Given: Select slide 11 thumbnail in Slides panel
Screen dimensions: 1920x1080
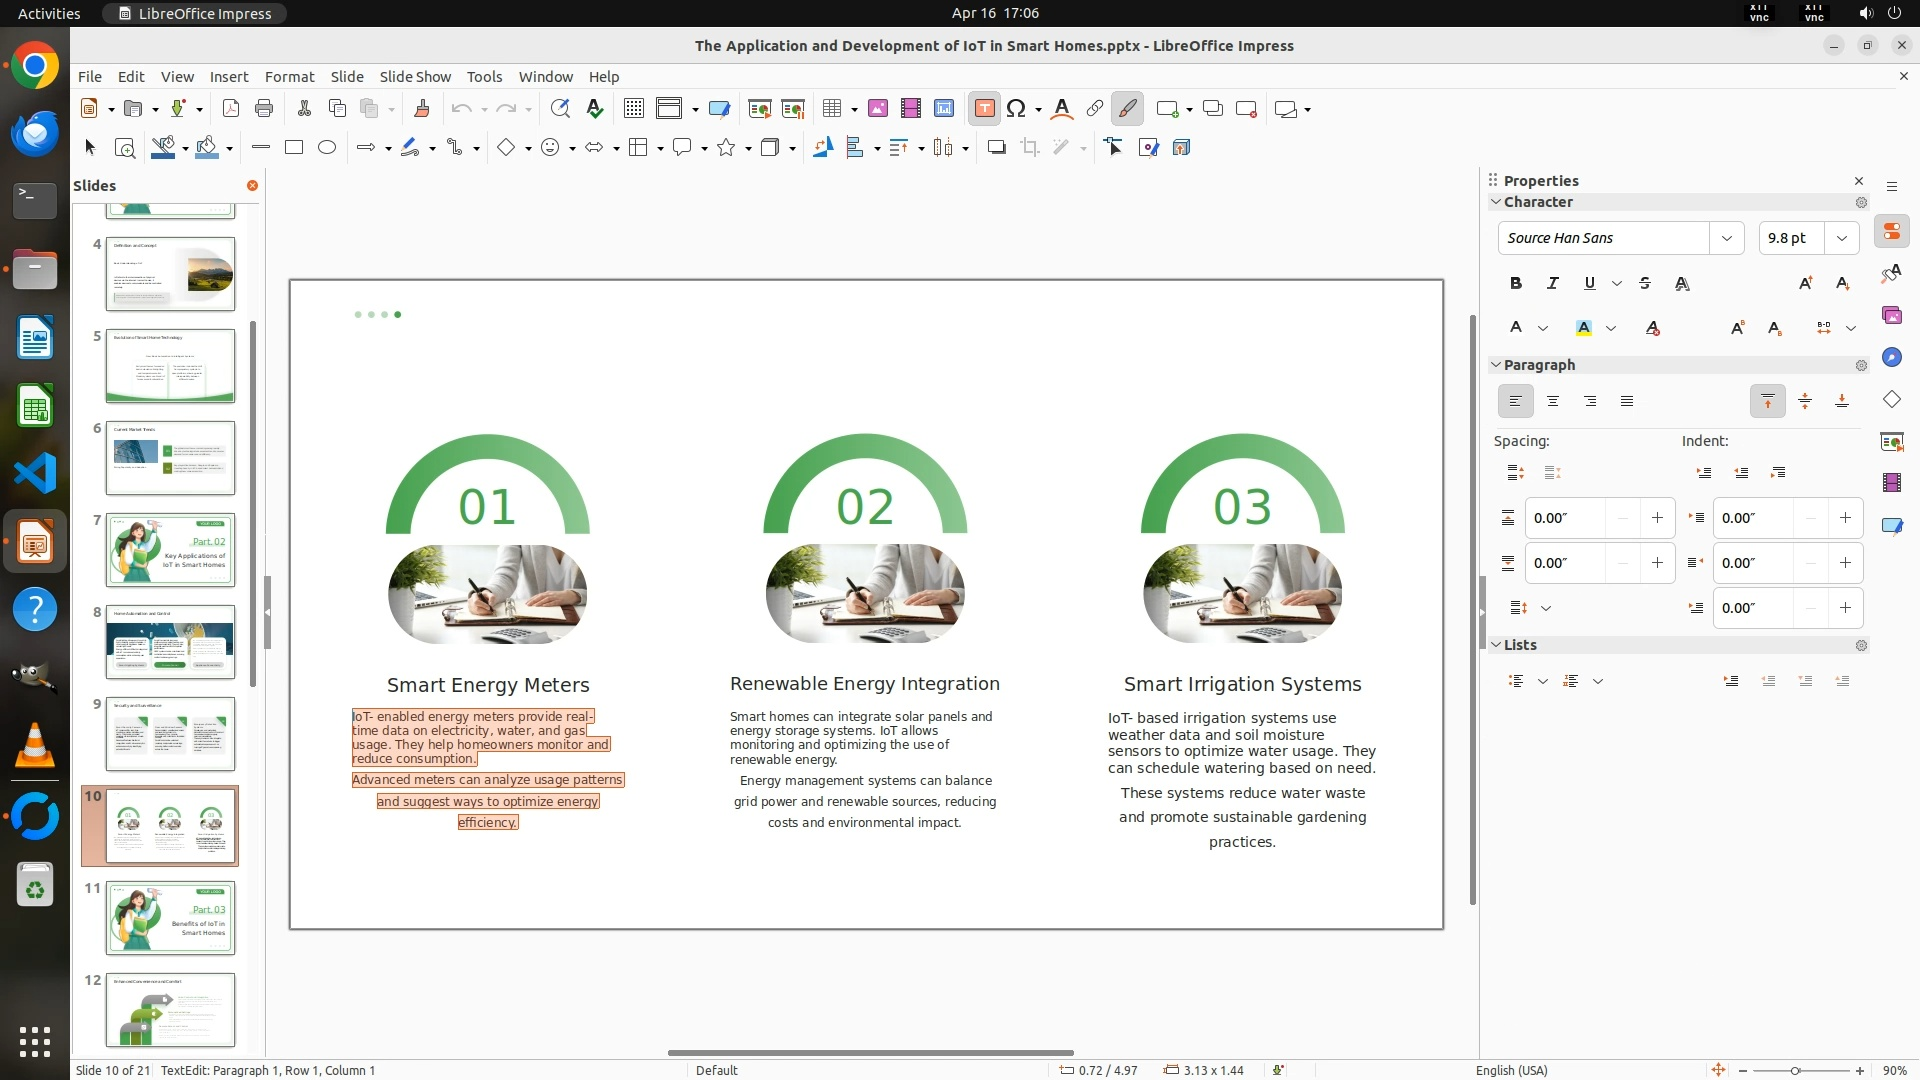Looking at the screenshot, I should click(x=170, y=918).
